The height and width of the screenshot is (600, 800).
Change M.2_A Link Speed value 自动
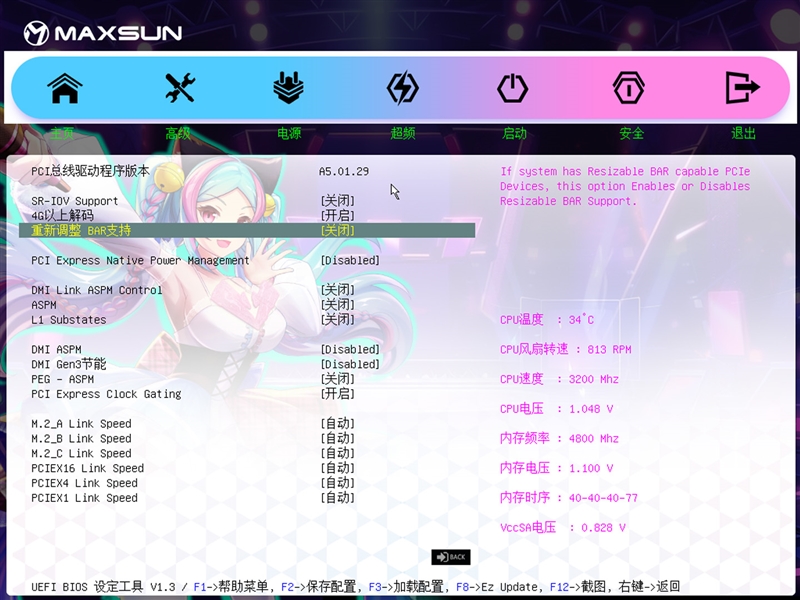point(337,424)
